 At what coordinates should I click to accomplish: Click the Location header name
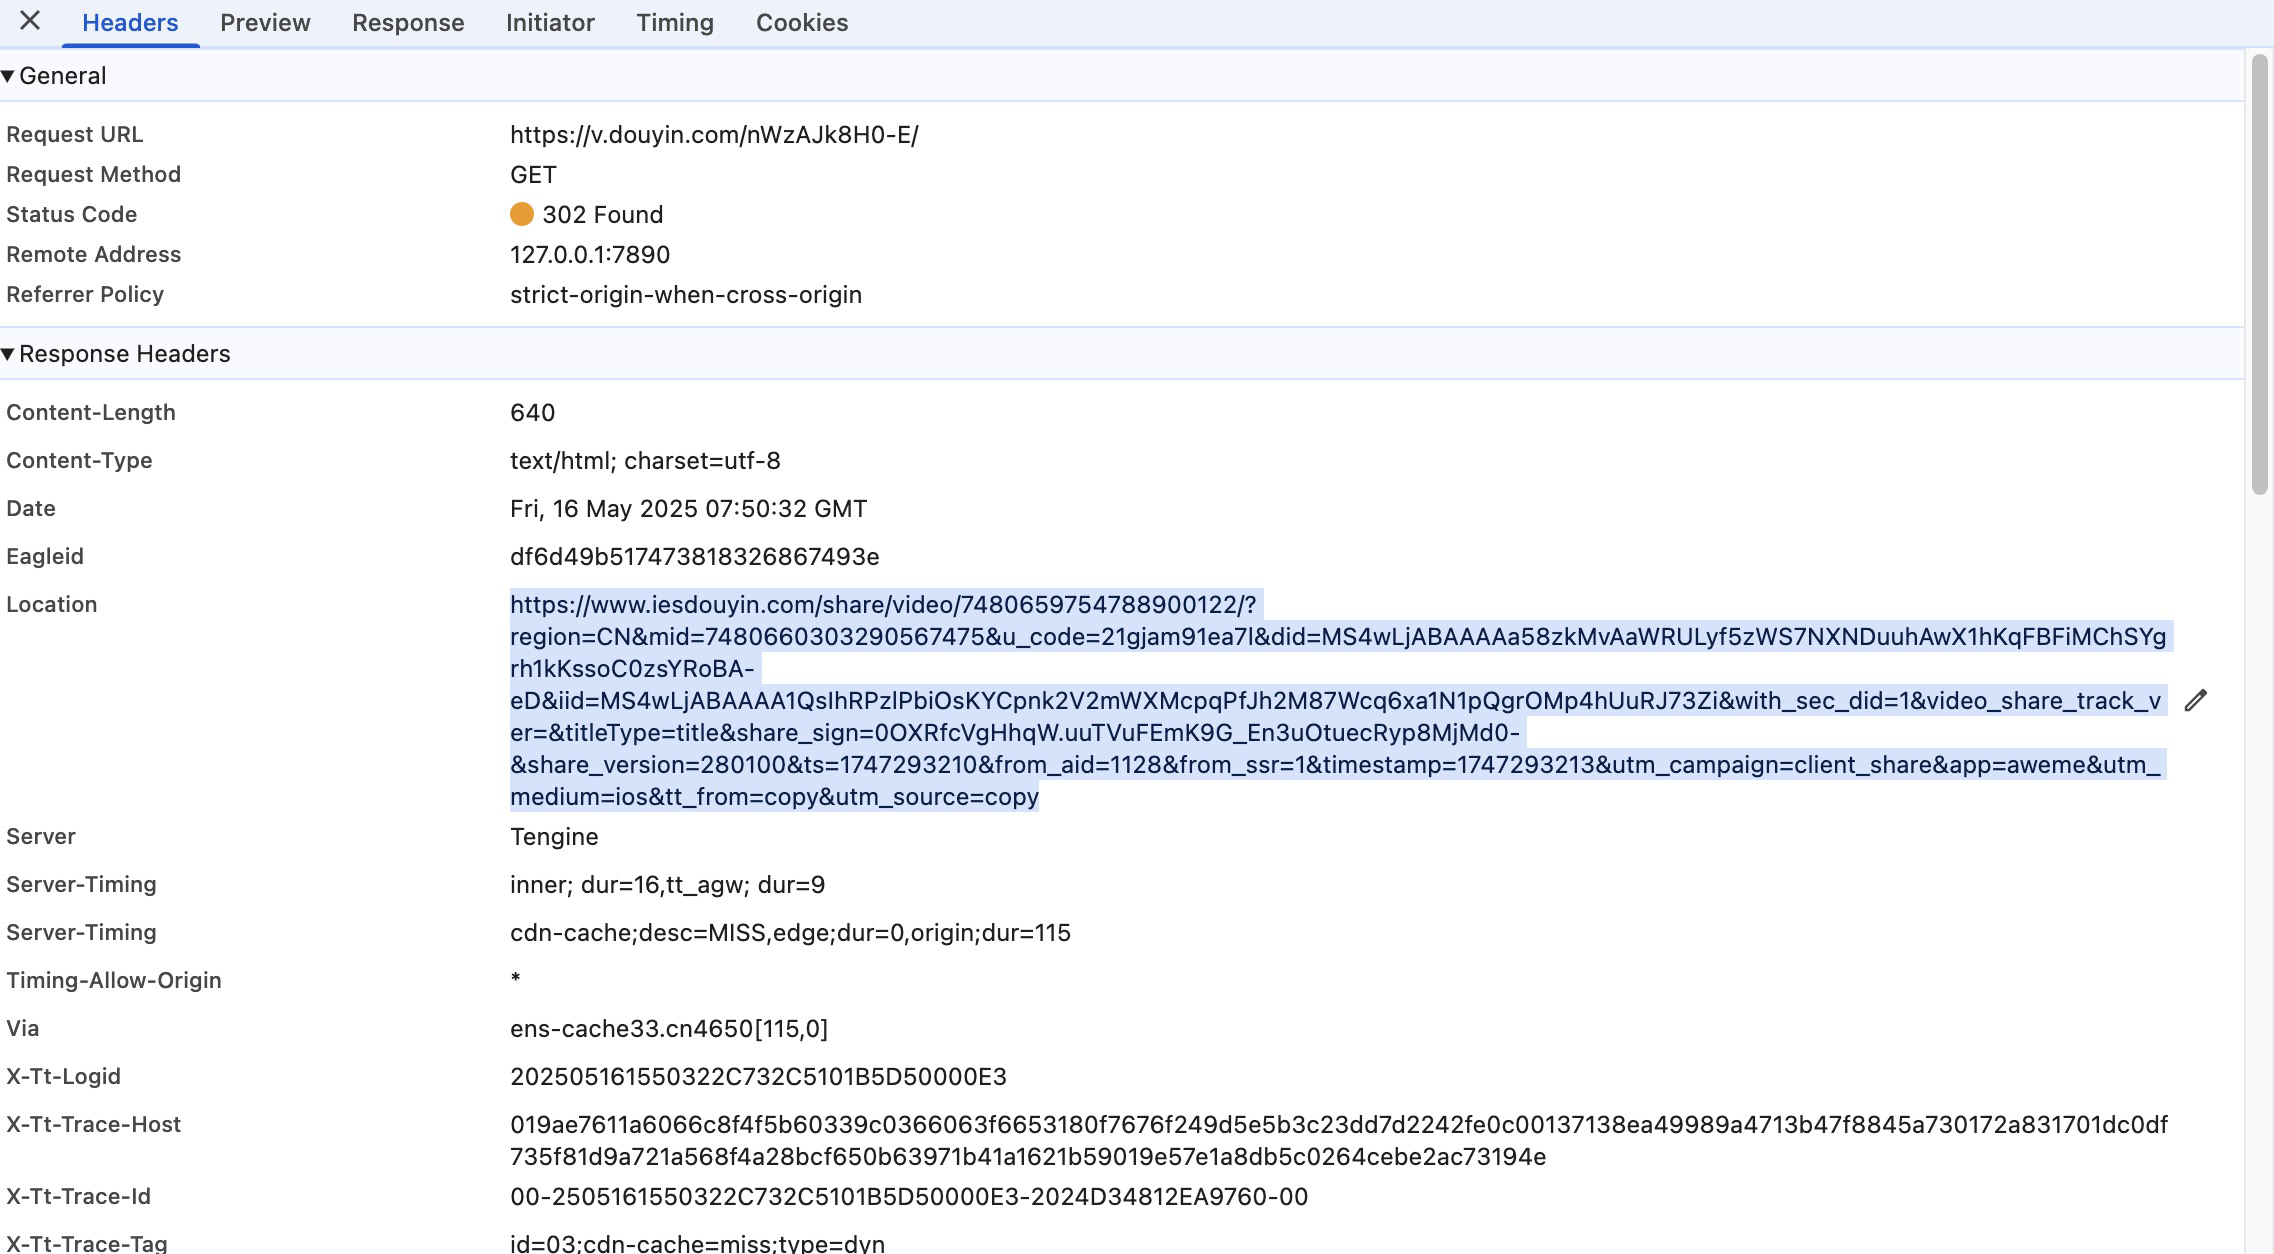coord(52,604)
